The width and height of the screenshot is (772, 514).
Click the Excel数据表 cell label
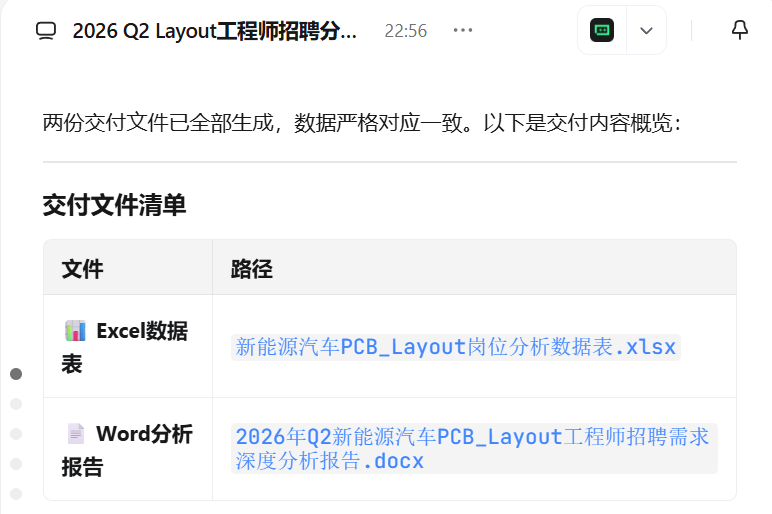[x=125, y=347]
